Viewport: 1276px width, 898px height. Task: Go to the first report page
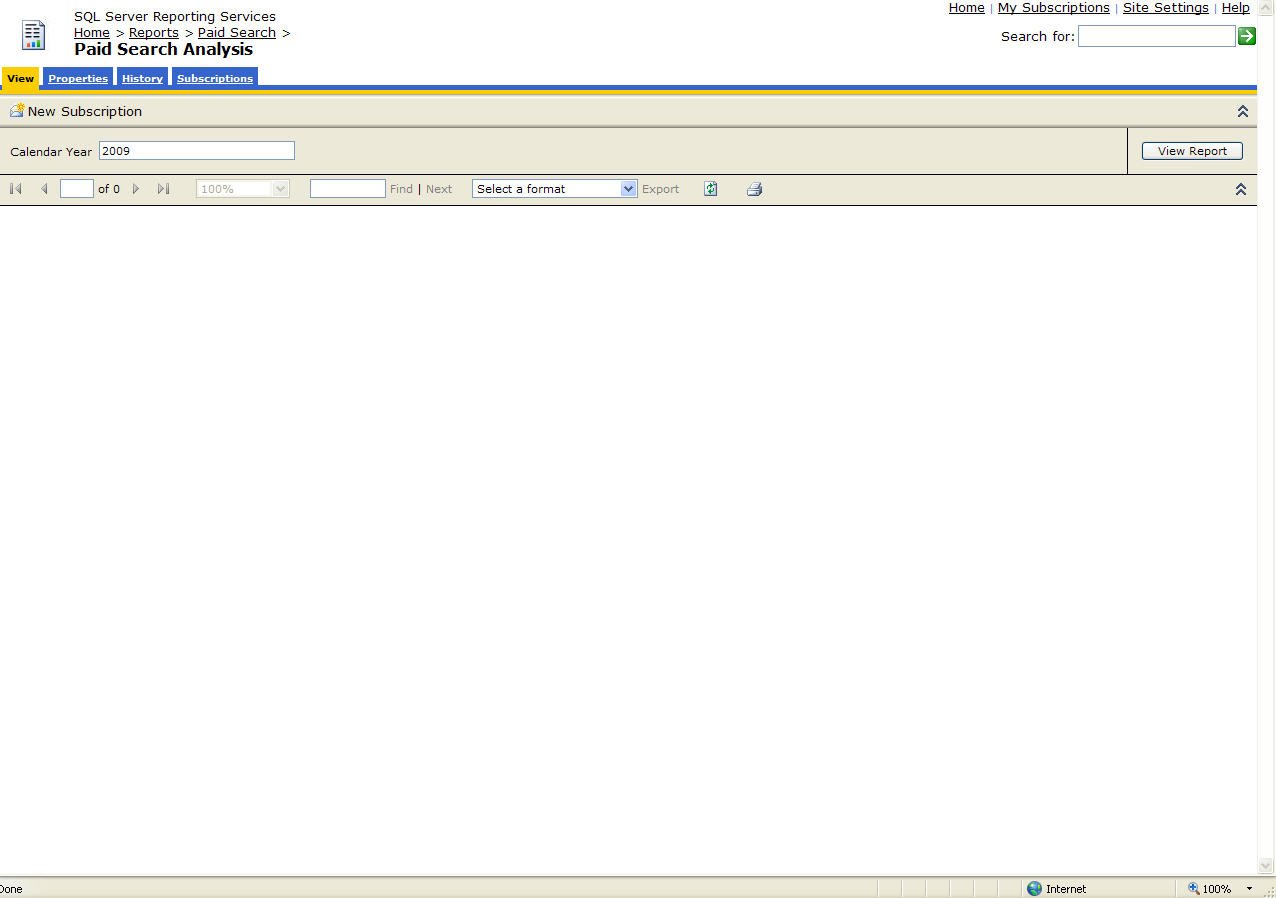coord(15,188)
